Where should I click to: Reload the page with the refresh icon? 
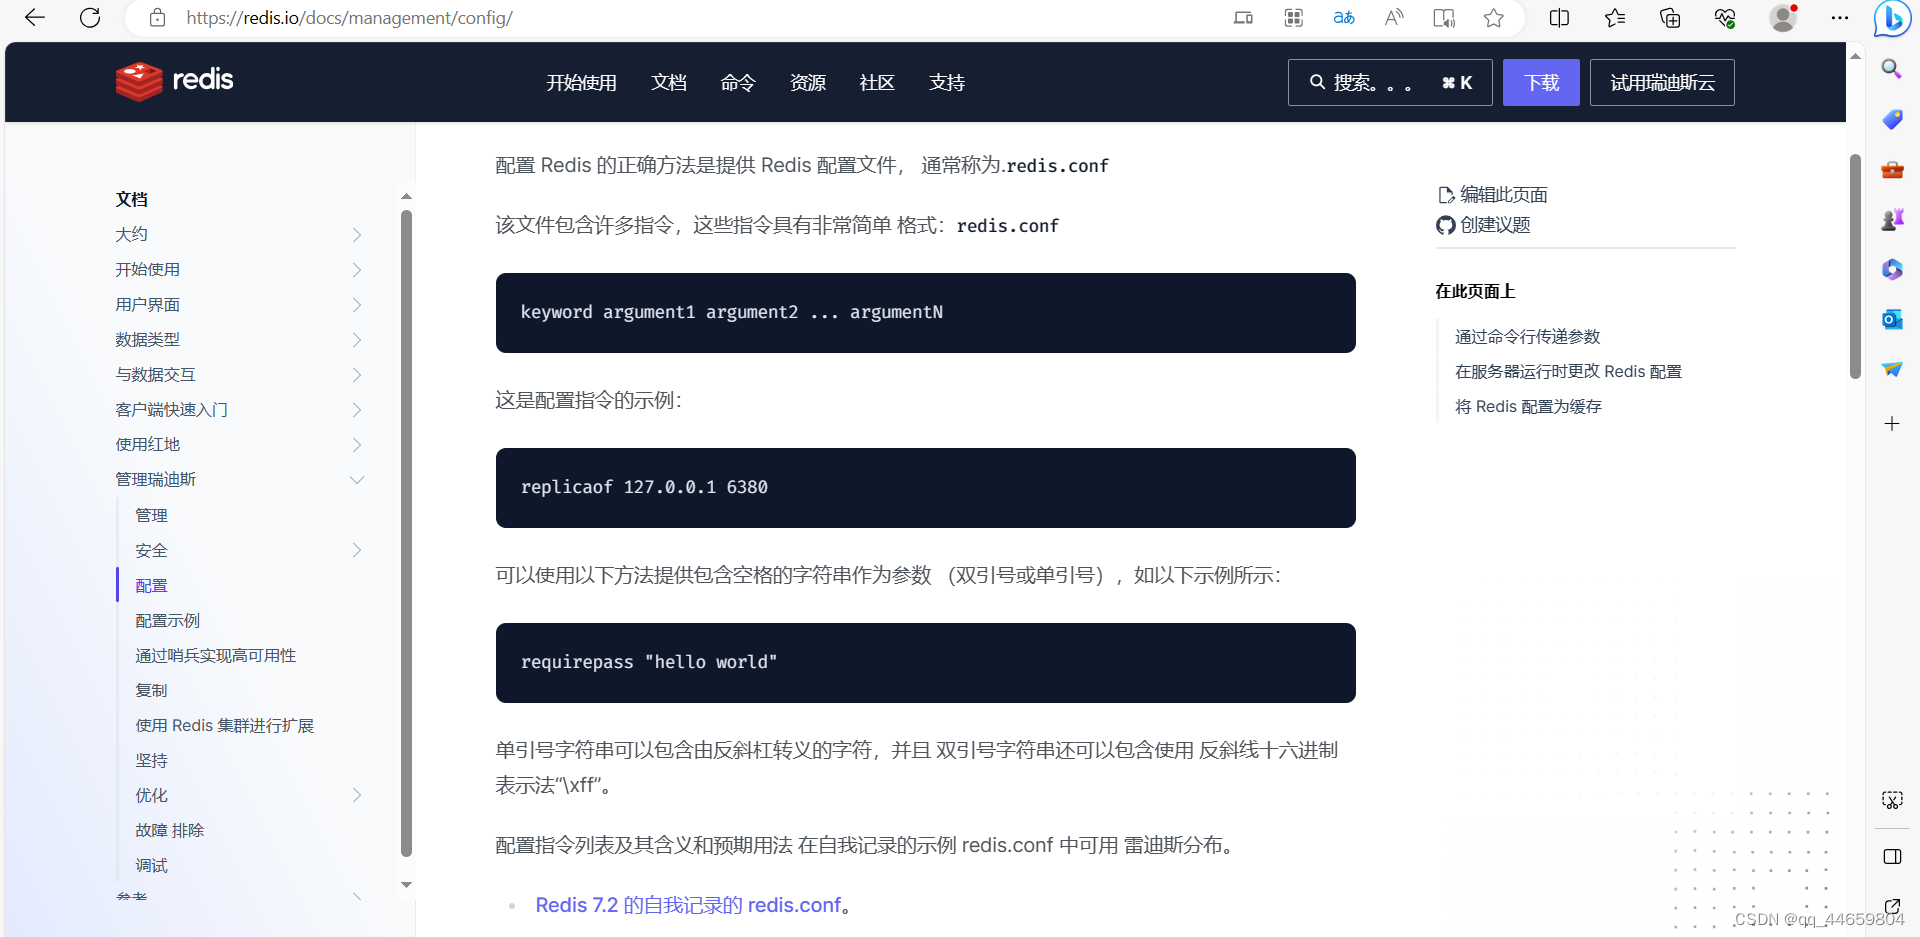90,18
